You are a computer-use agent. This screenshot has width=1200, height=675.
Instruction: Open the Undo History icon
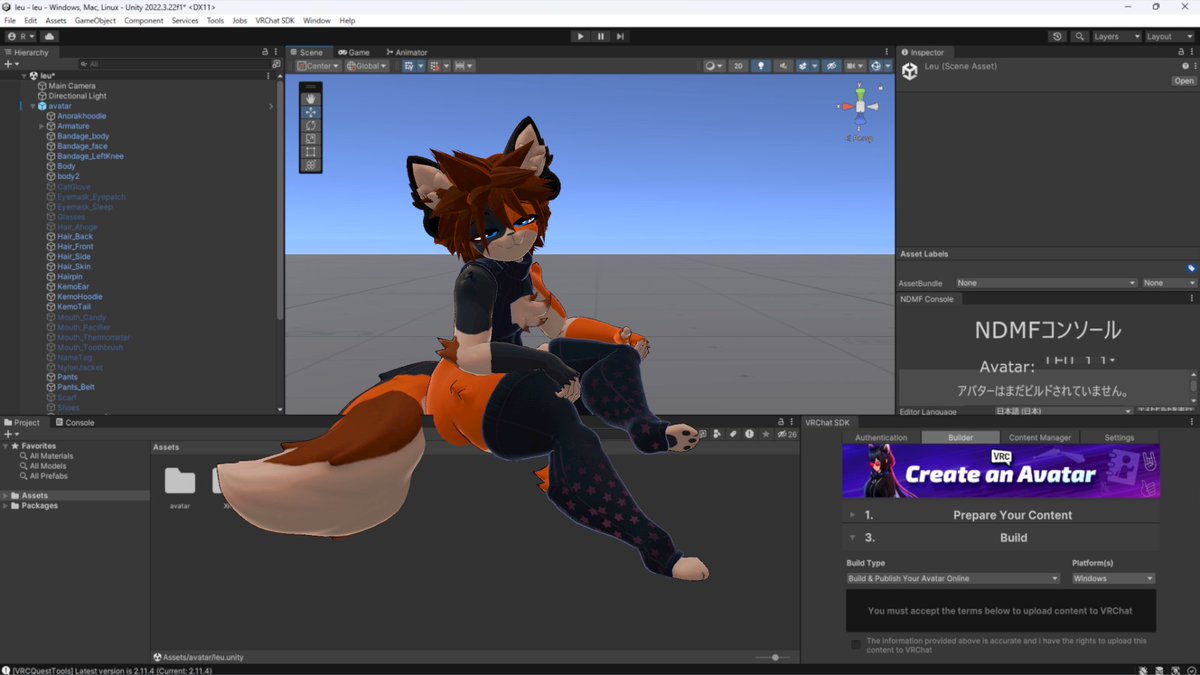pyautogui.click(x=1058, y=36)
